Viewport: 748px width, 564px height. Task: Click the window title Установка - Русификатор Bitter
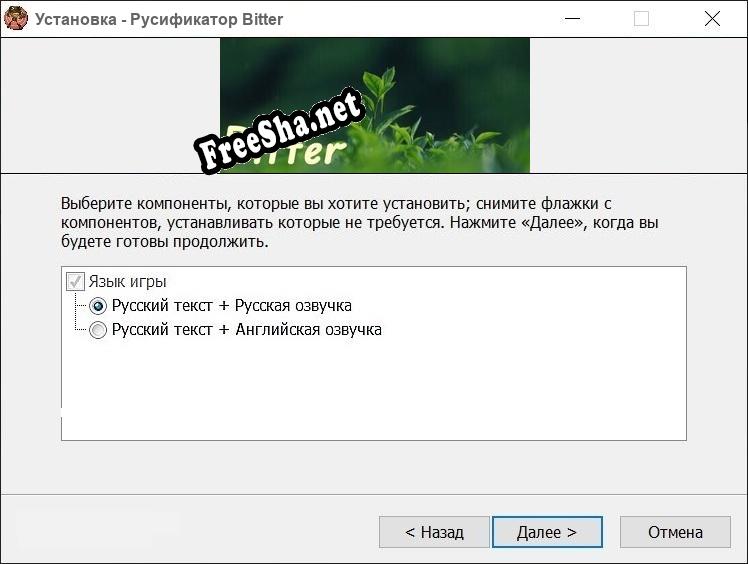(159, 19)
